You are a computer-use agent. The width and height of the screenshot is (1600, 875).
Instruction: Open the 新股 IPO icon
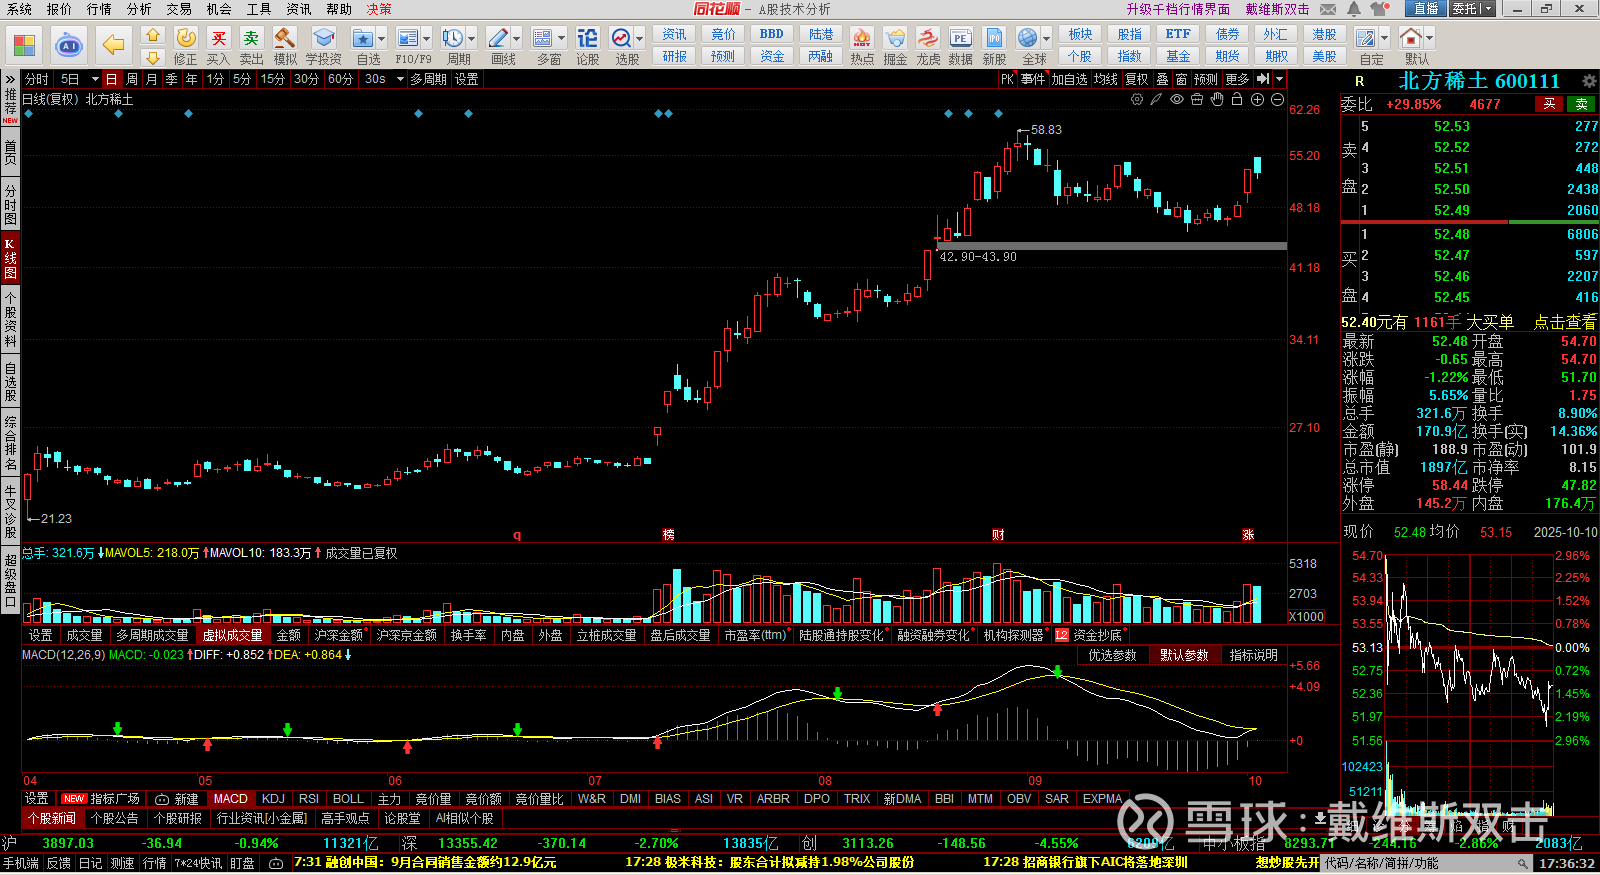994,38
